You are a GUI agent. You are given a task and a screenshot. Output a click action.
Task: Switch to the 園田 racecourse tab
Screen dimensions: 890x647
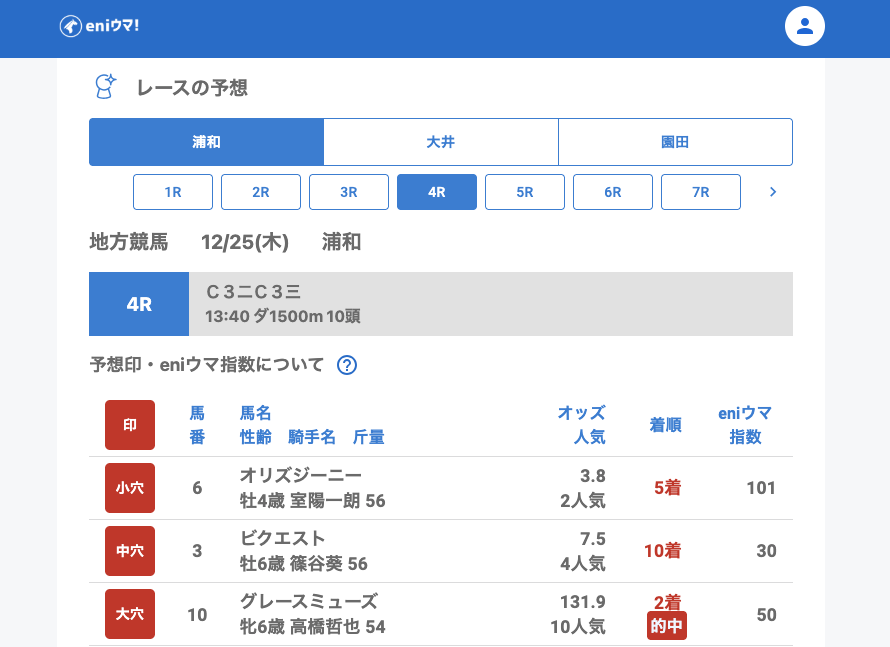point(675,142)
